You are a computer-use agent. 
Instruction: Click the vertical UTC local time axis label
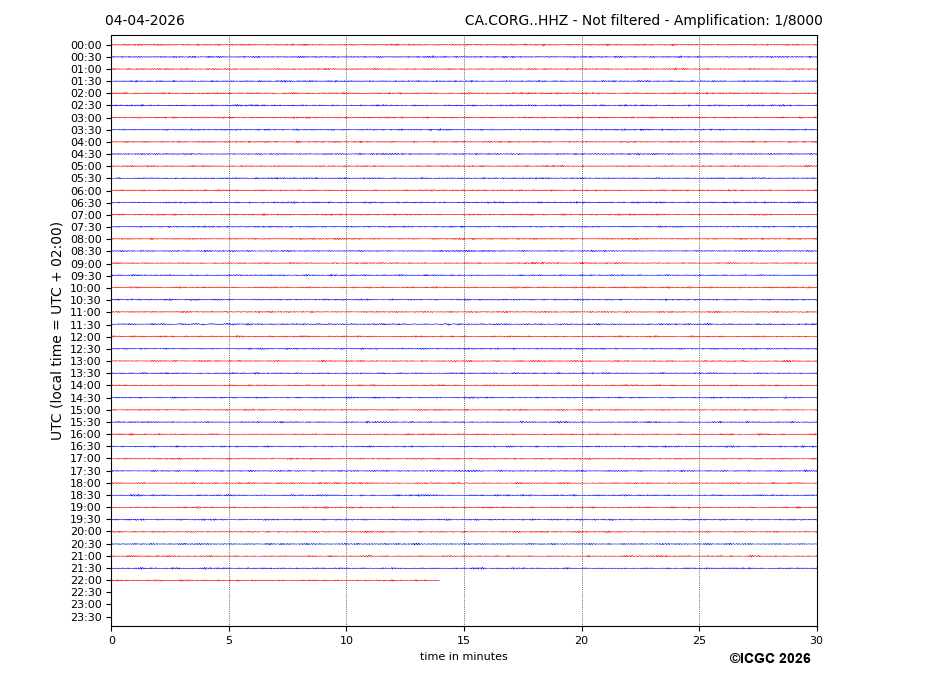tap(58, 331)
